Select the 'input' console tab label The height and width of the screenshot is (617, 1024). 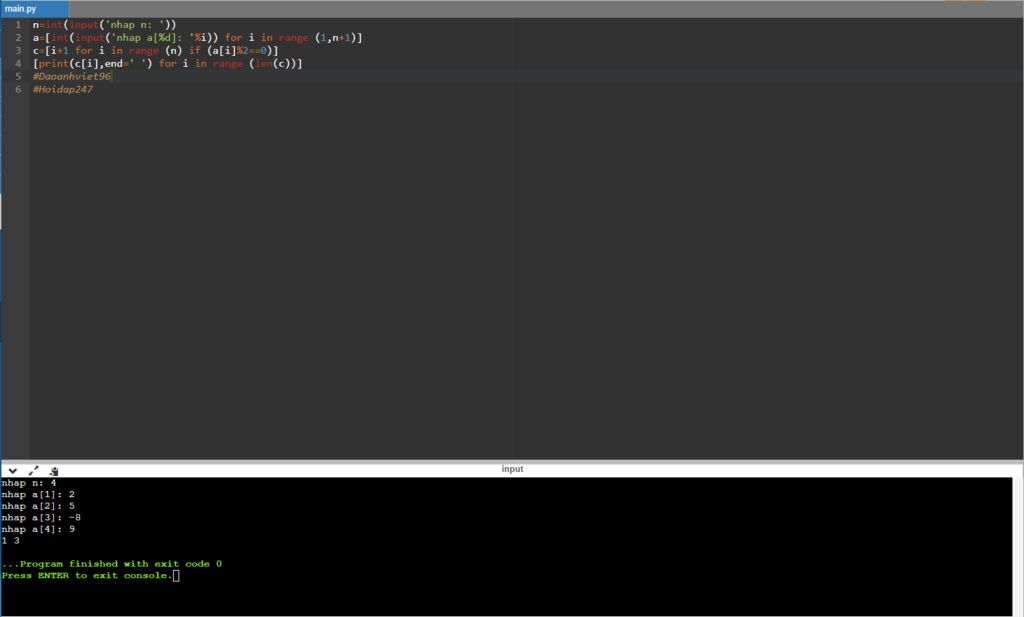tap(512, 469)
